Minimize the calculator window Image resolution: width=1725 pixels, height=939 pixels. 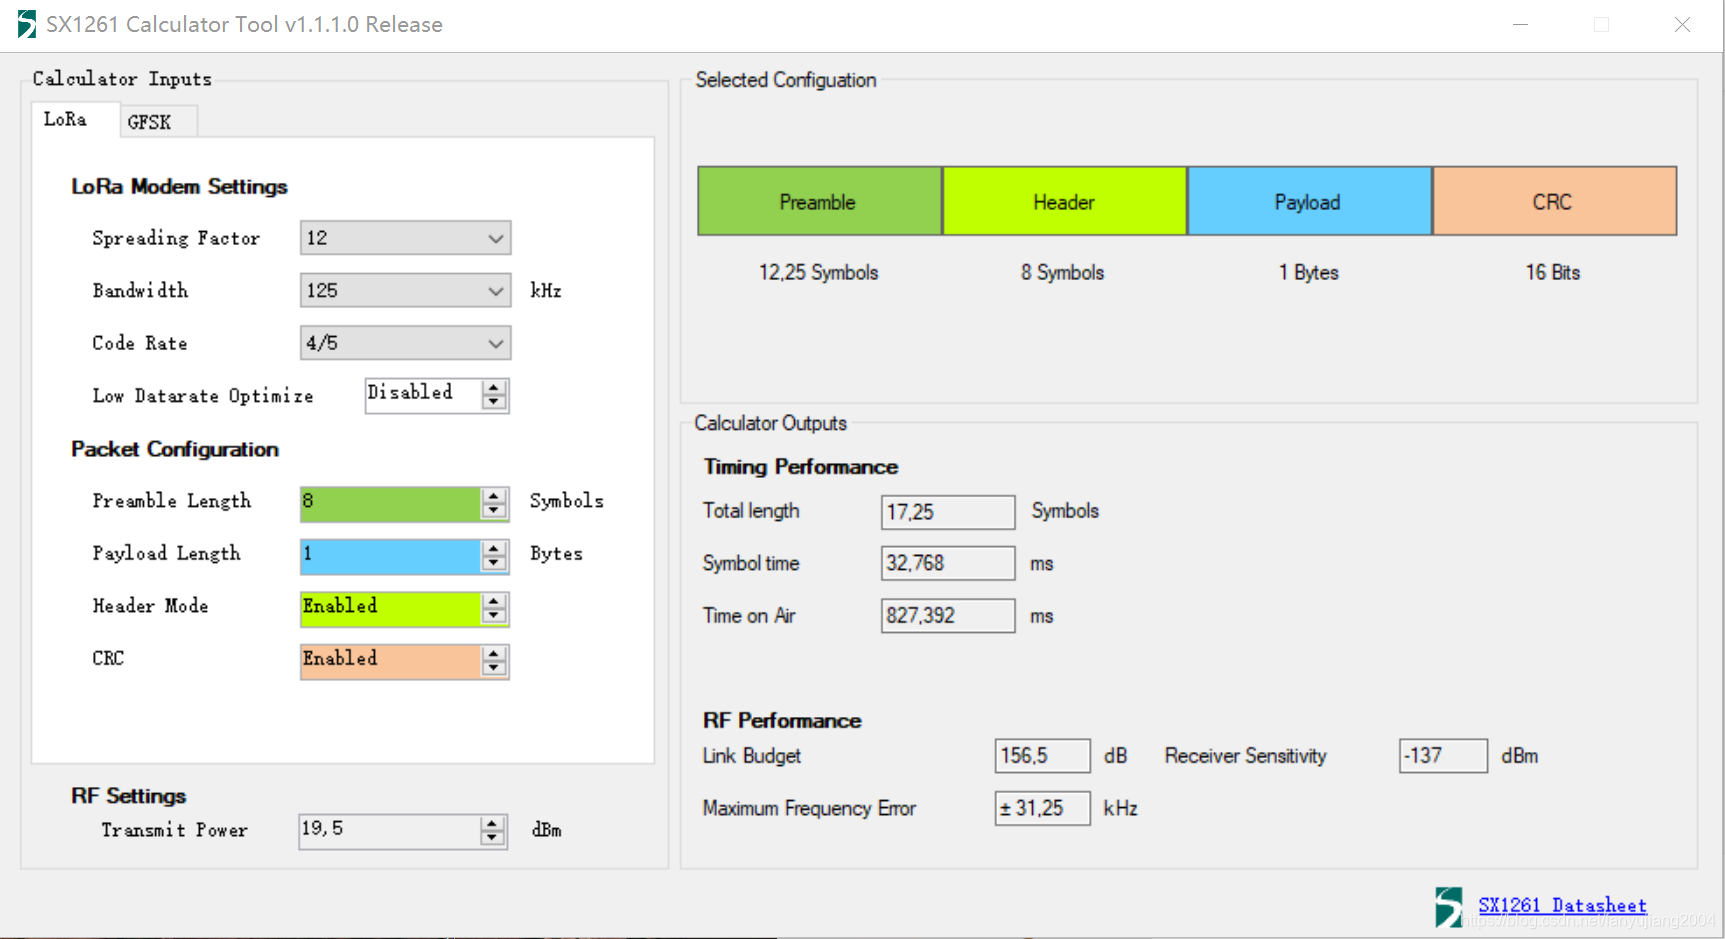[x=1520, y=25]
